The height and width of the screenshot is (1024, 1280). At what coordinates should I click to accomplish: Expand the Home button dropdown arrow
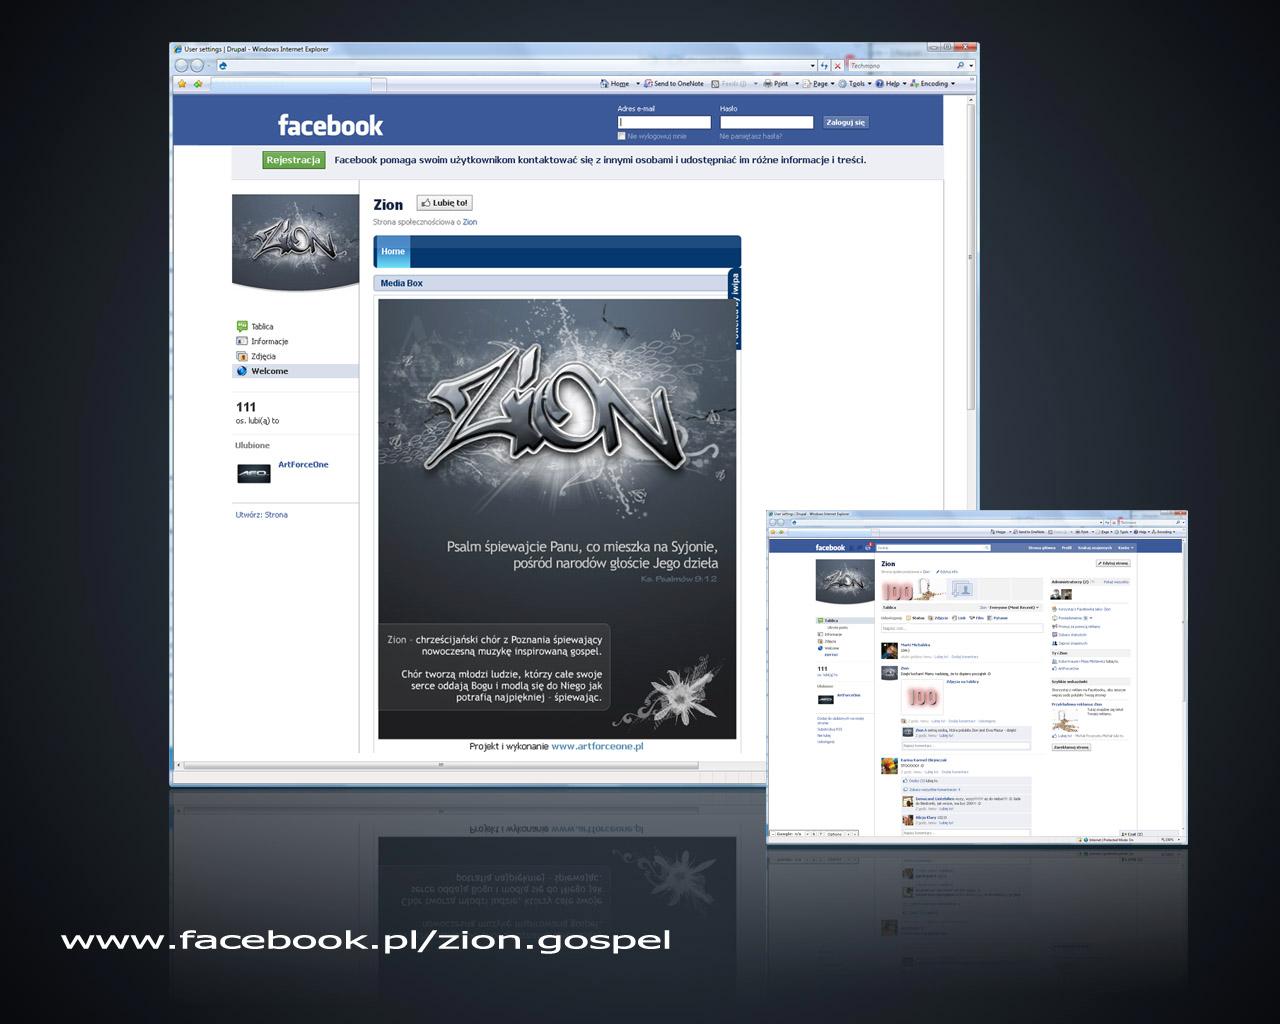638,84
